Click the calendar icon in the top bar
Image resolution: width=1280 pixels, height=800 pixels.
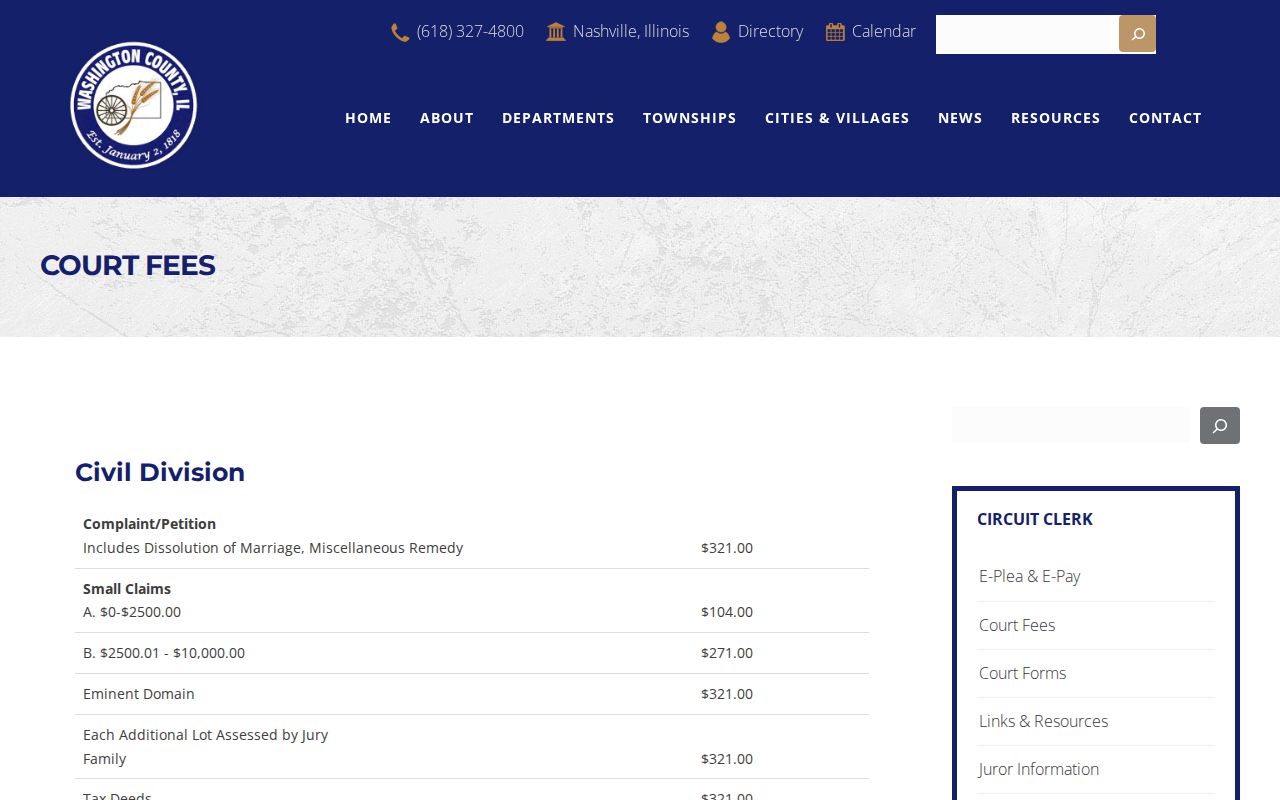(835, 32)
